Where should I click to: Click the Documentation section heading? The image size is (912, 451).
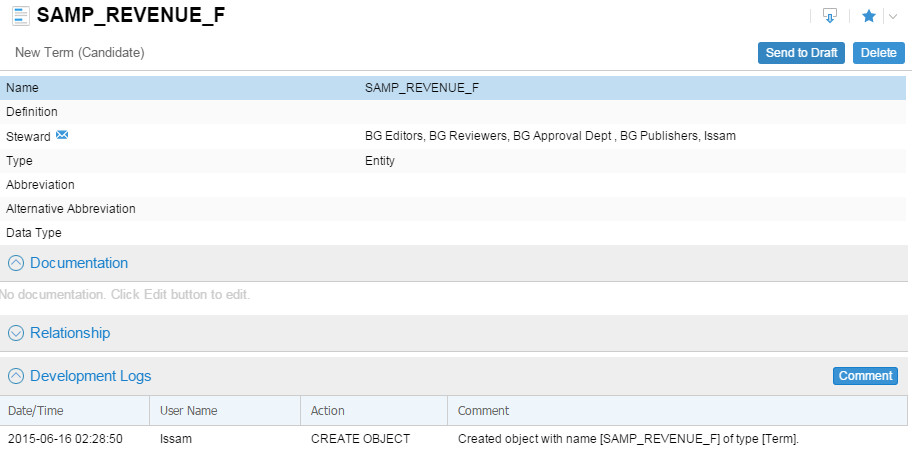(x=79, y=263)
